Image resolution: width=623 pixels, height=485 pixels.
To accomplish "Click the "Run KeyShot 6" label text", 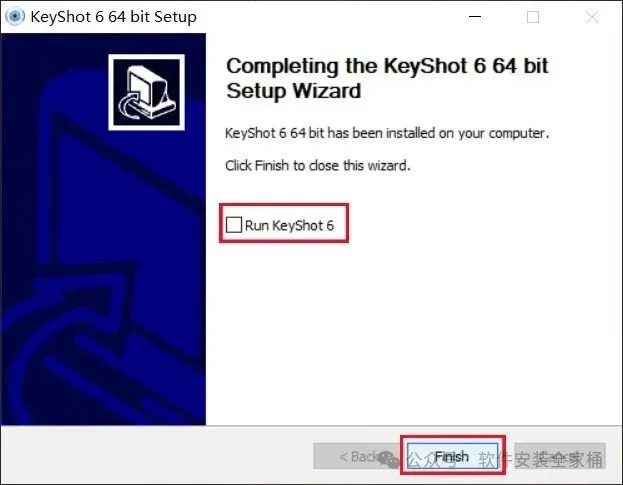I will coord(289,225).
